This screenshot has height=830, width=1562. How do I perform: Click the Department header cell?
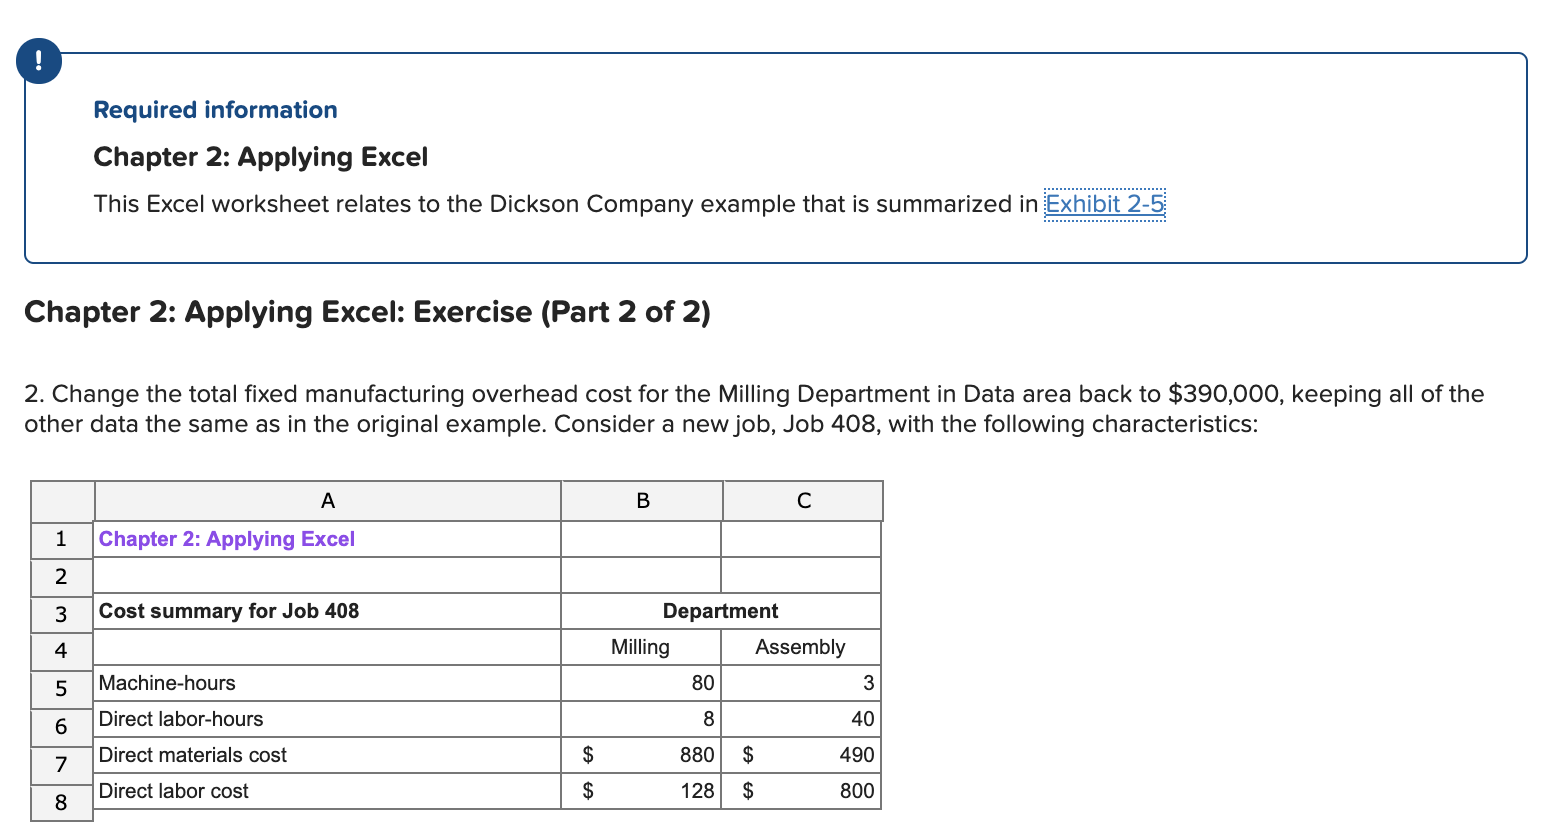click(719, 611)
